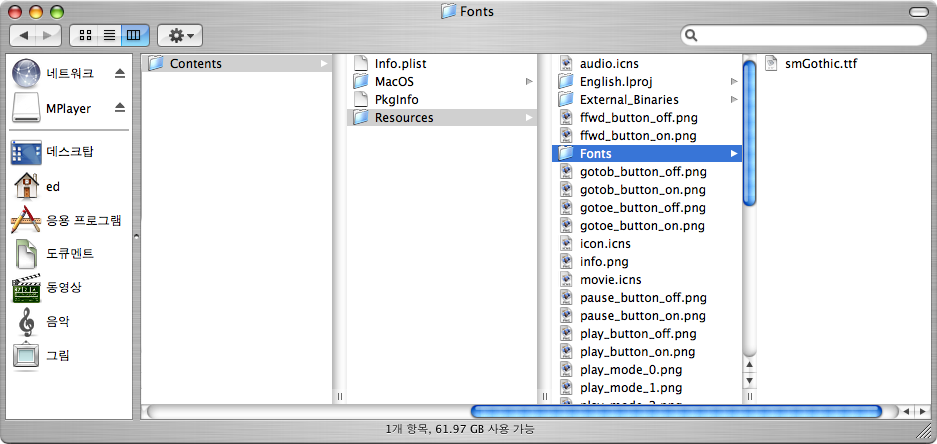Select the ffwd_button_off.png file icon
This screenshot has height=444, width=937.
click(566, 118)
